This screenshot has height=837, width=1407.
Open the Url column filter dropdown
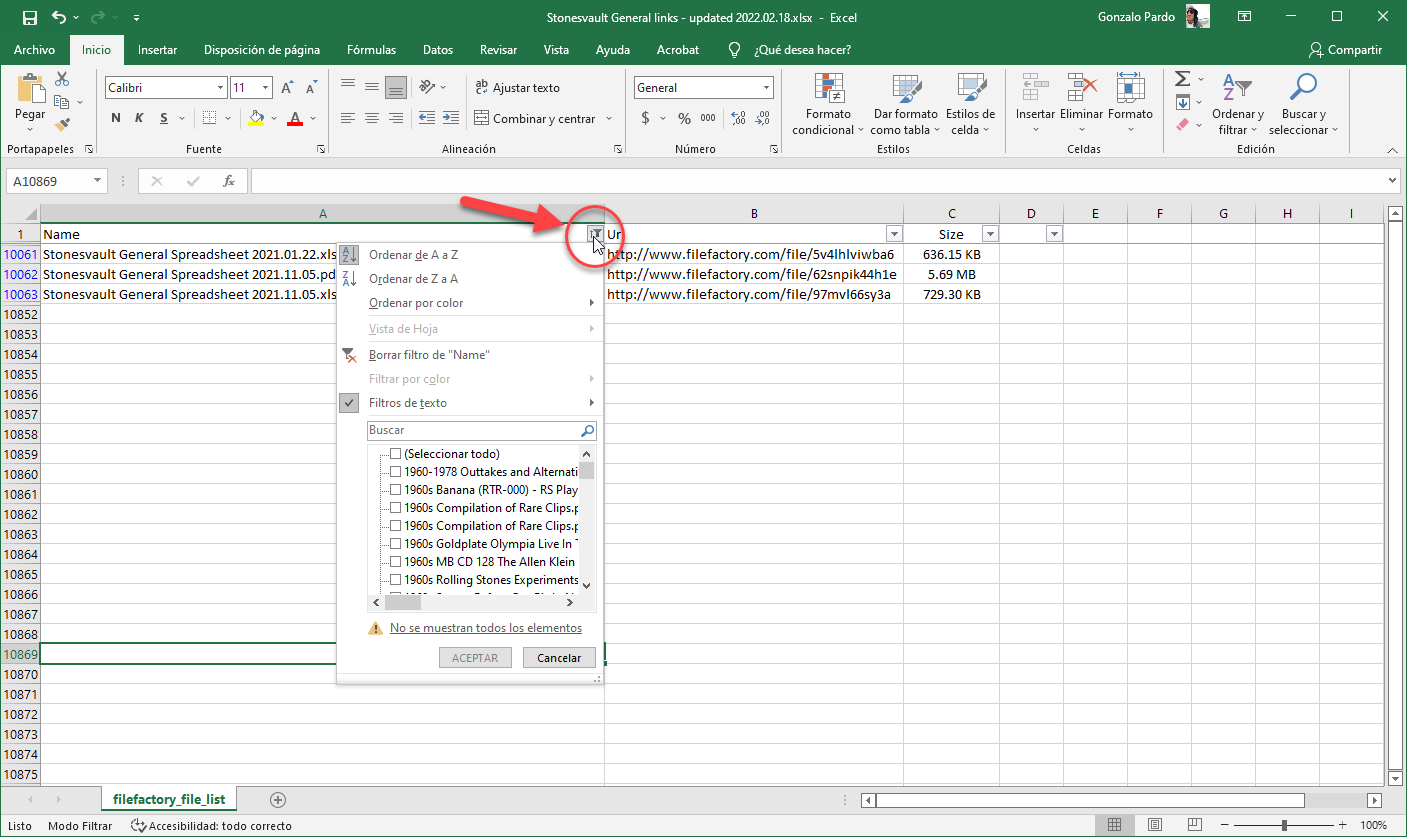click(x=895, y=234)
